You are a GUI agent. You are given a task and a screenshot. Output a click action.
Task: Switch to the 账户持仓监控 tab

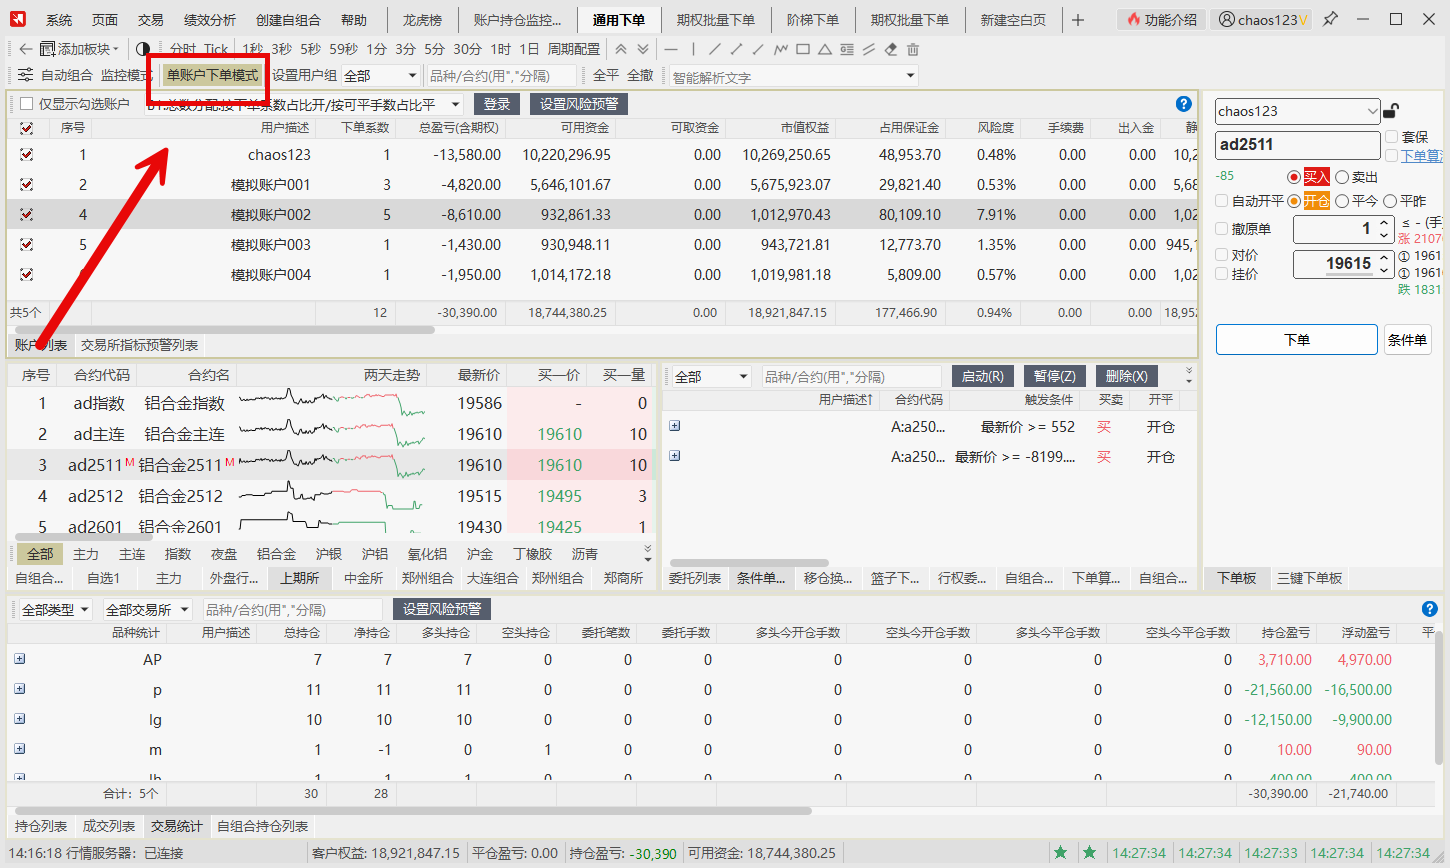pyautogui.click(x=517, y=20)
